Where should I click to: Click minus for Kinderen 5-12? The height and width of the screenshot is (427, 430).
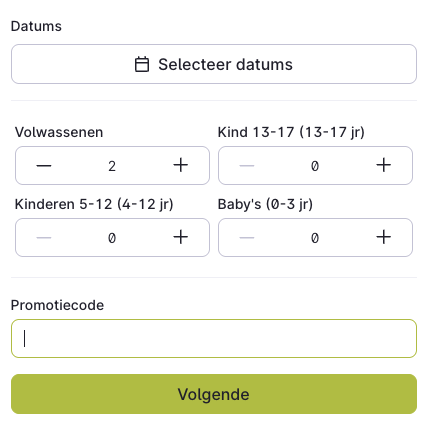pos(44,237)
